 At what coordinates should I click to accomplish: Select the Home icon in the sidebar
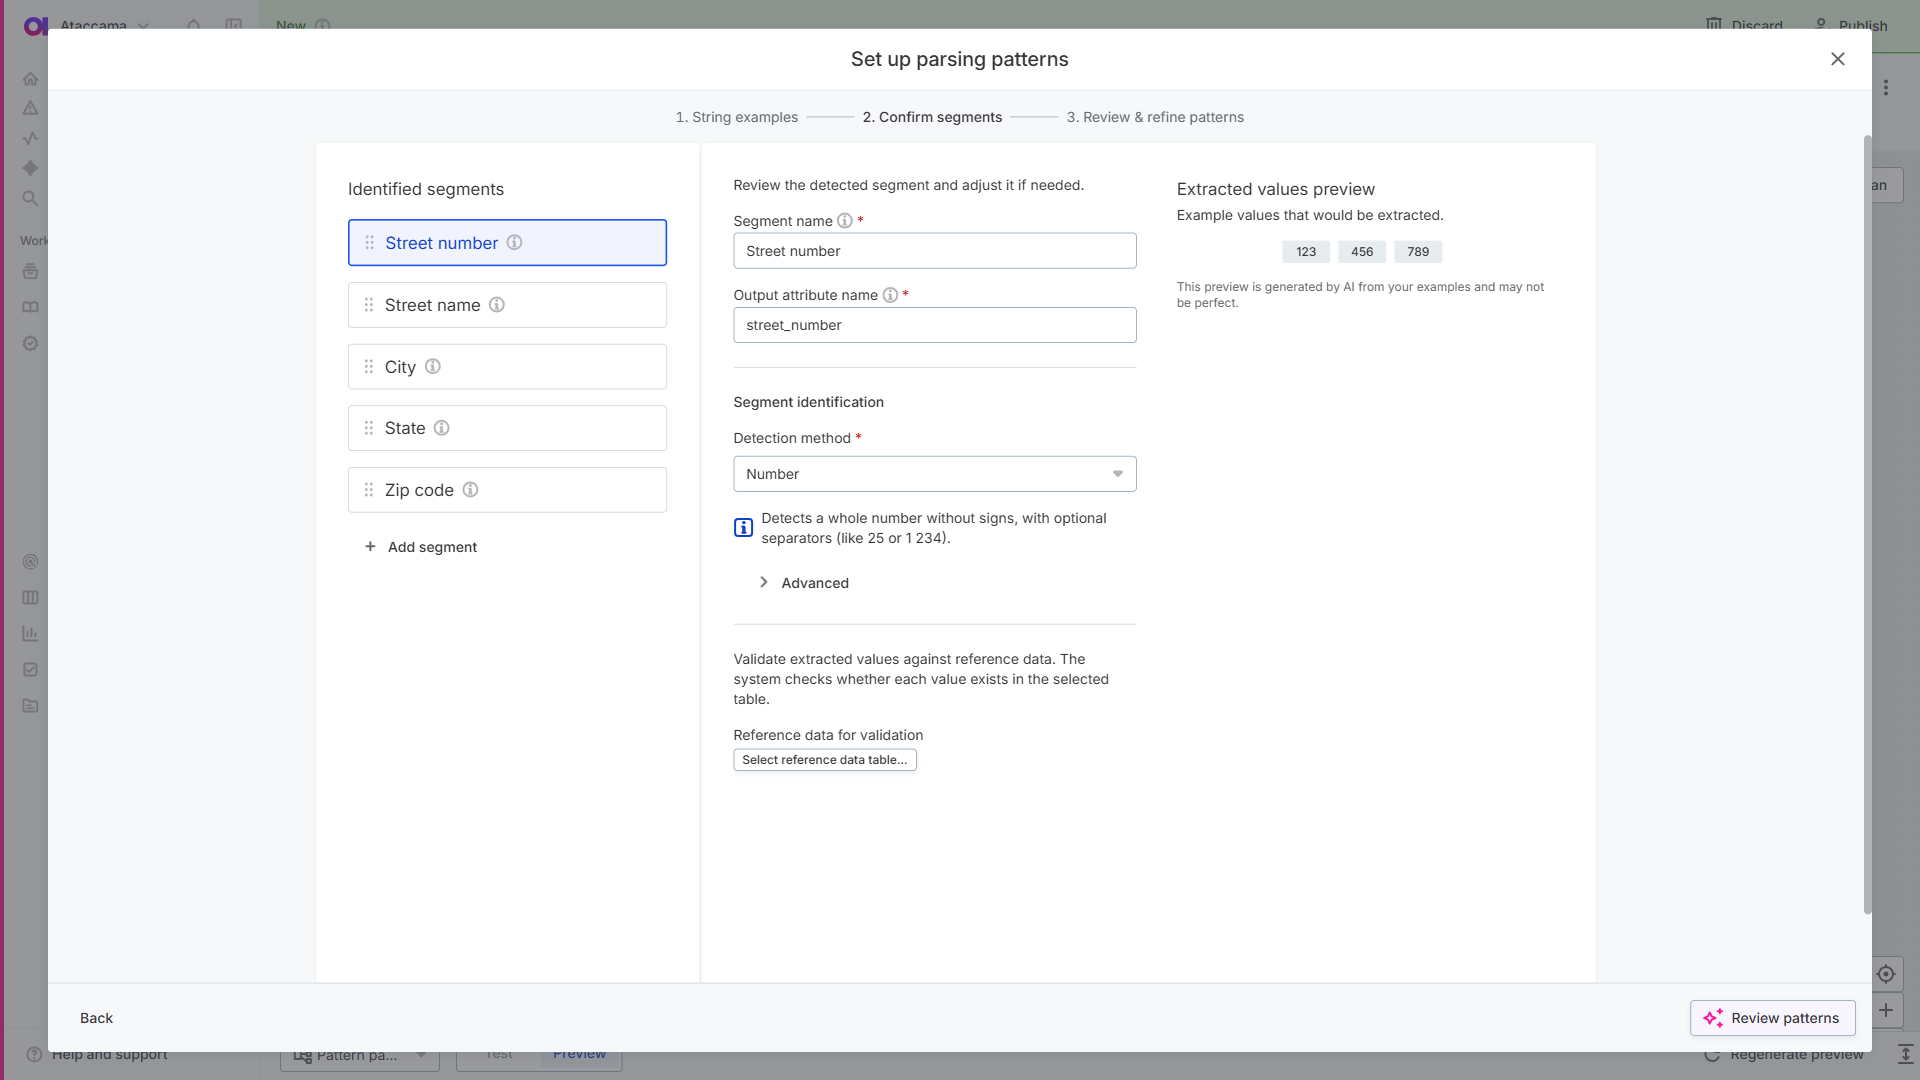(30, 78)
